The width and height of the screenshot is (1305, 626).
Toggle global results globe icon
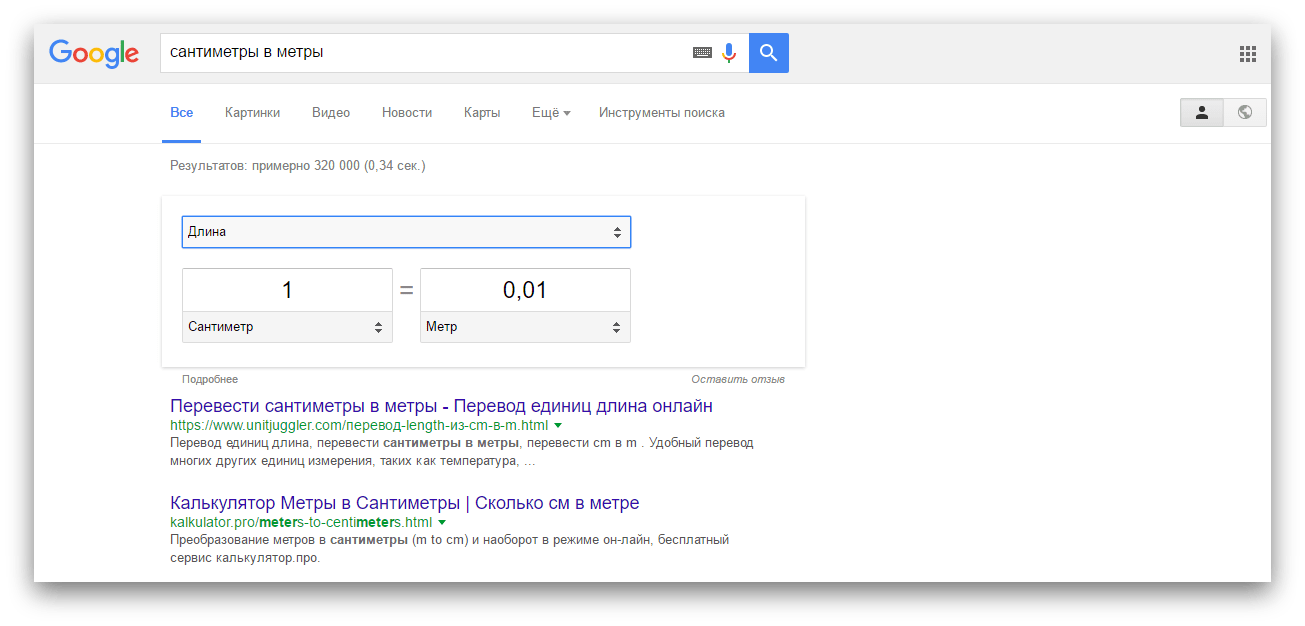coord(1245,113)
